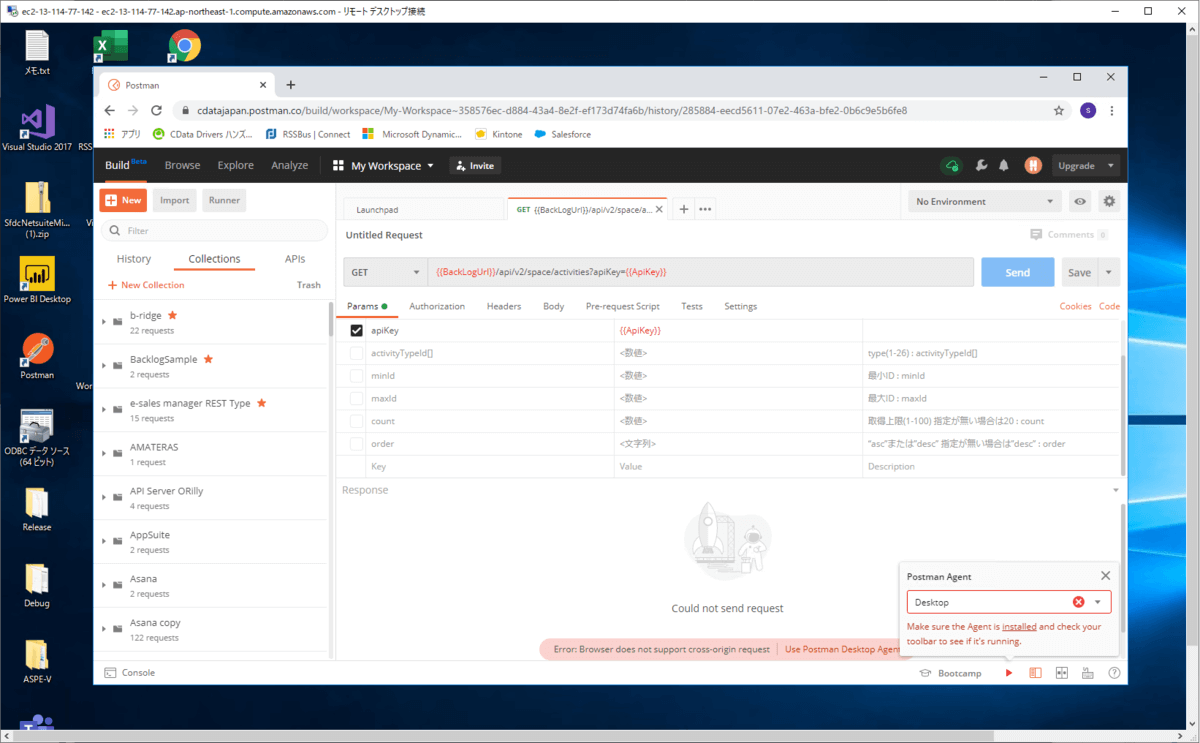Expand the BacklogSample collection
Image resolution: width=1200 pixels, height=743 pixels.
[x=104, y=366]
